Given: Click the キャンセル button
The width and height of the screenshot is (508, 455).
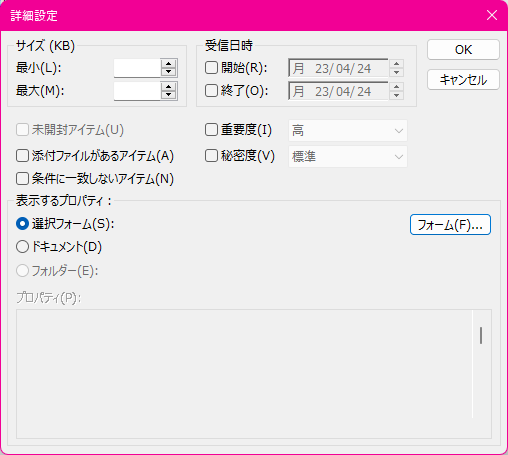Looking at the screenshot, I should click(463, 80).
